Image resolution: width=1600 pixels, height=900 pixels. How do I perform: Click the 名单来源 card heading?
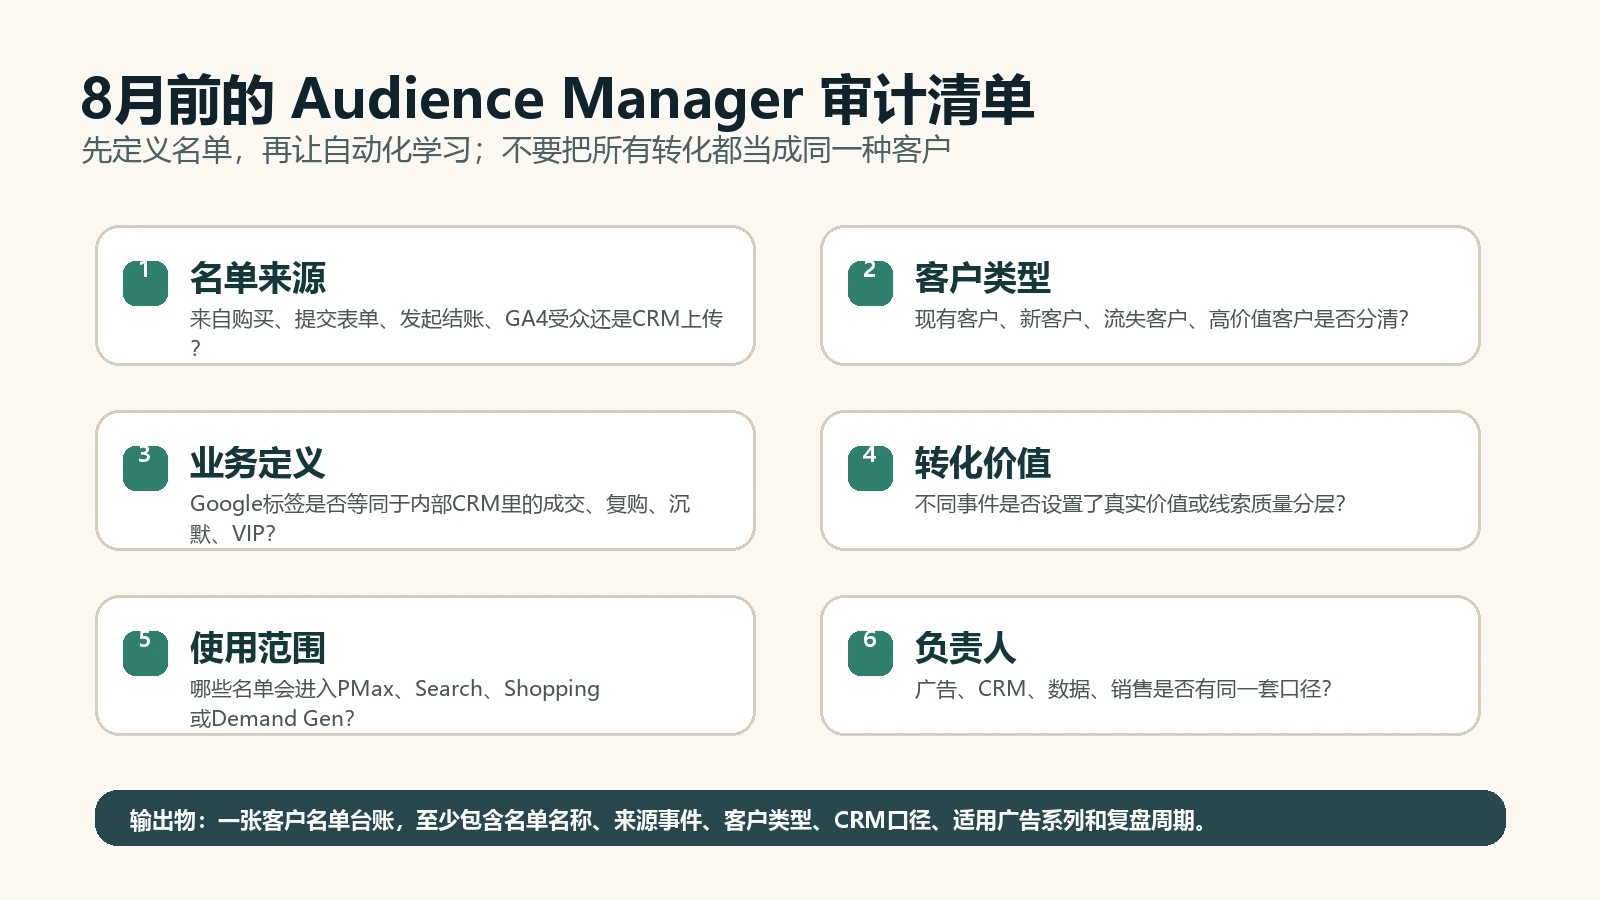258,278
